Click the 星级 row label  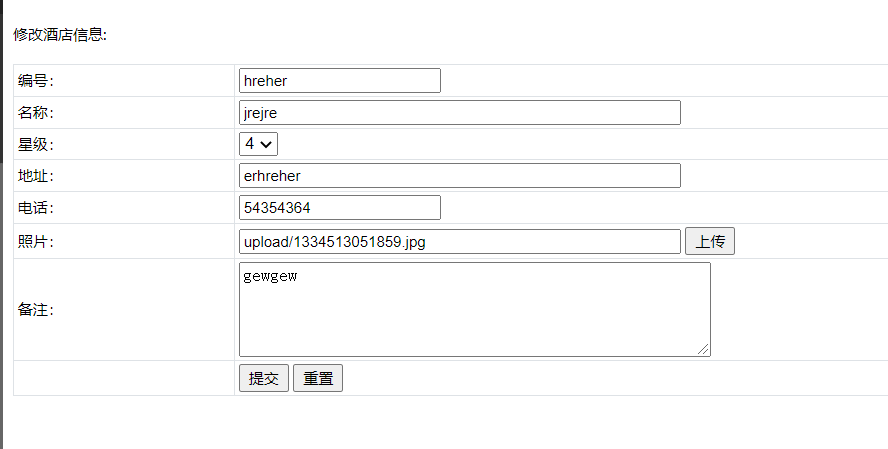coord(36,145)
